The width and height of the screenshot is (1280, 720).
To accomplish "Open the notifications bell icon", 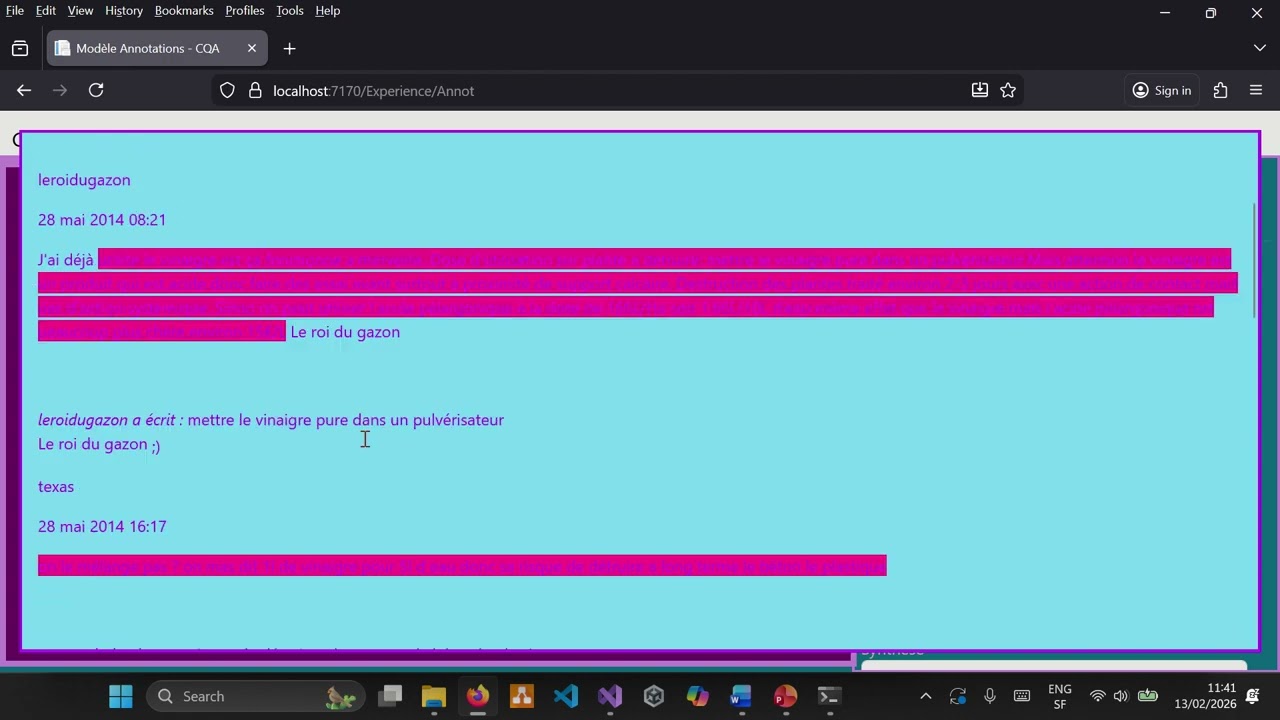I will pos(1253,696).
